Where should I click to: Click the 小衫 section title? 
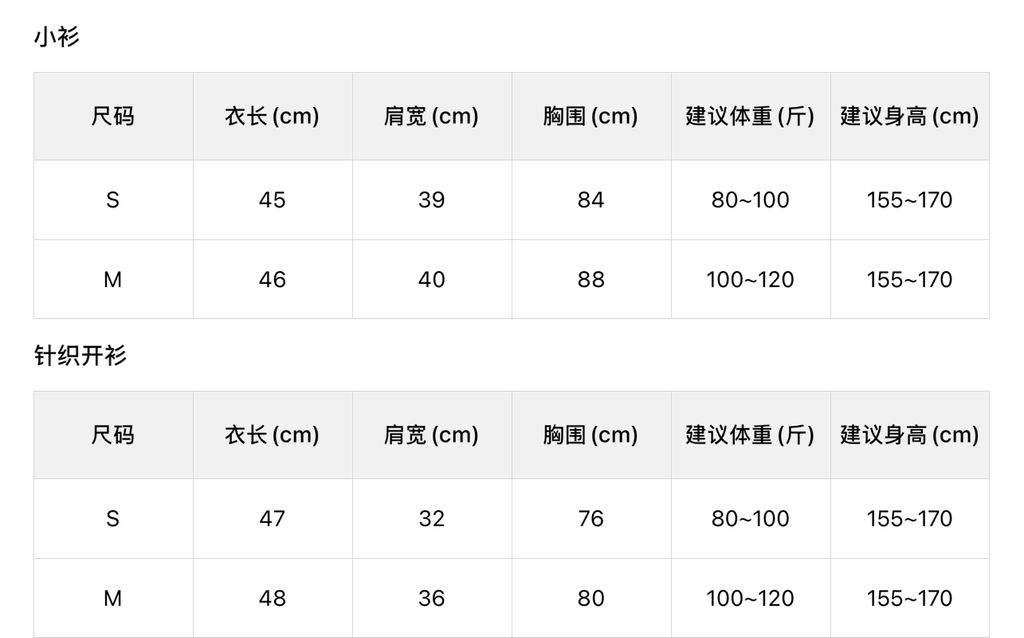(x=56, y=38)
